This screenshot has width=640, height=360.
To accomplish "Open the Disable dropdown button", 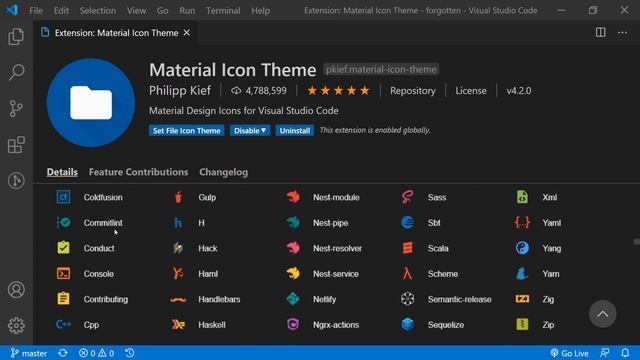I will (x=250, y=131).
